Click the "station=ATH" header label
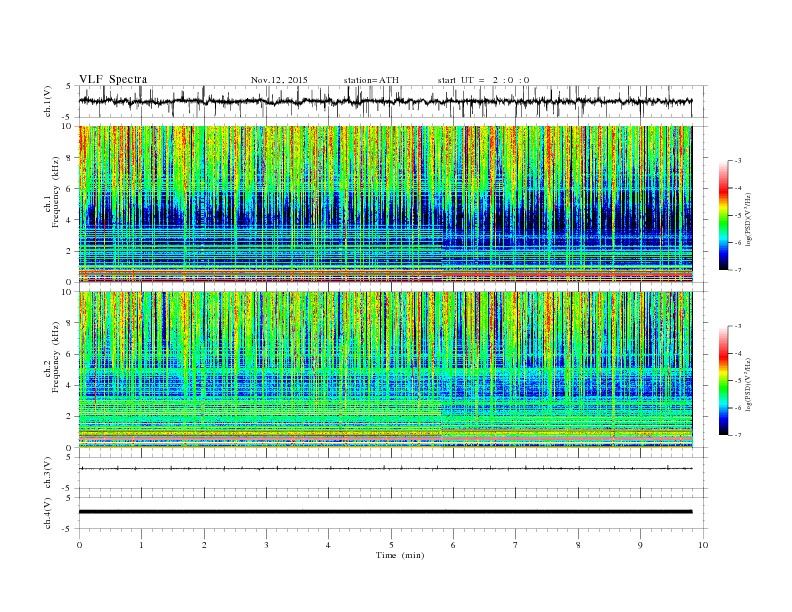 (371, 80)
